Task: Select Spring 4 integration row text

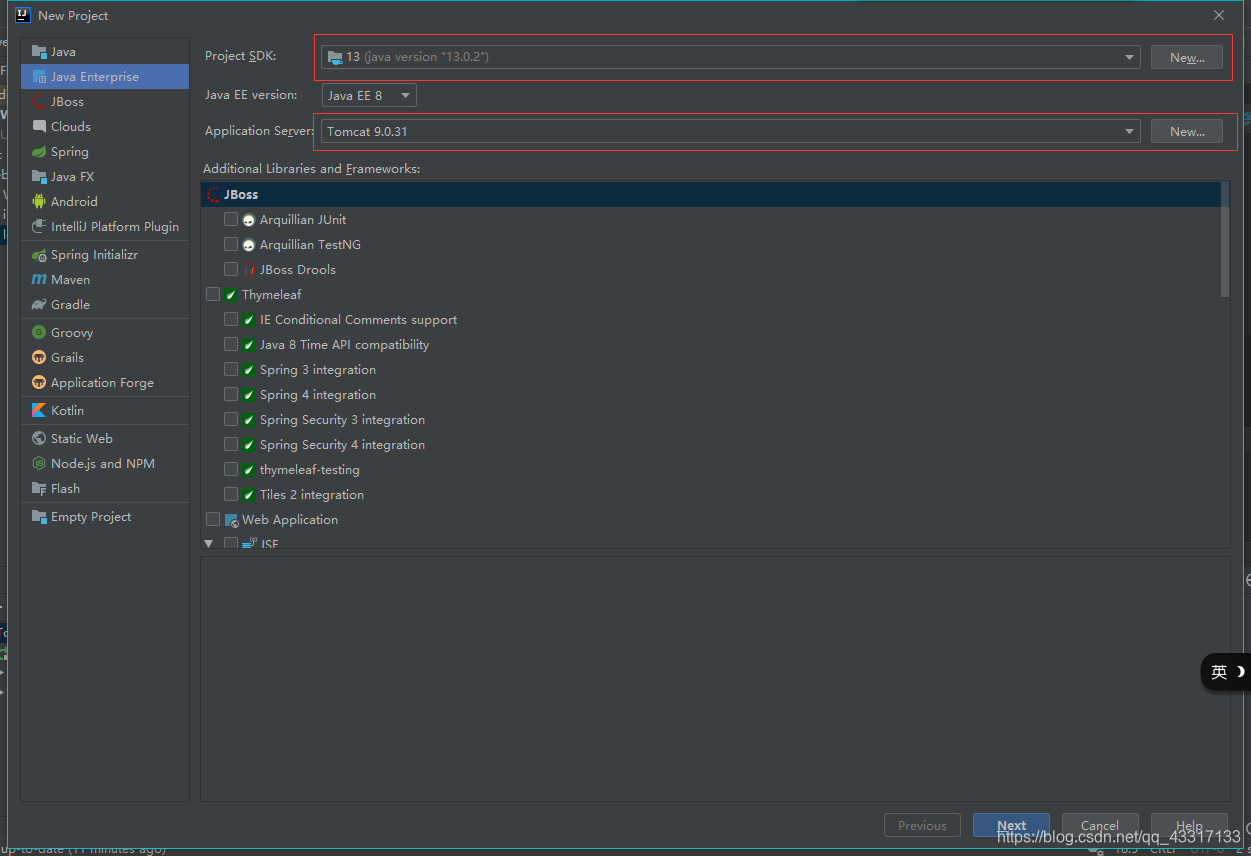Action: click(x=318, y=395)
